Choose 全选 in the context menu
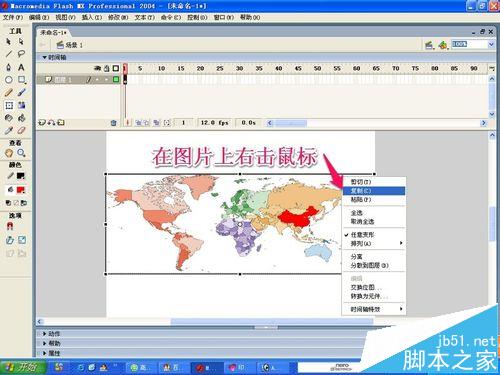Image resolution: width=500 pixels, height=375 pixels. 374,213
